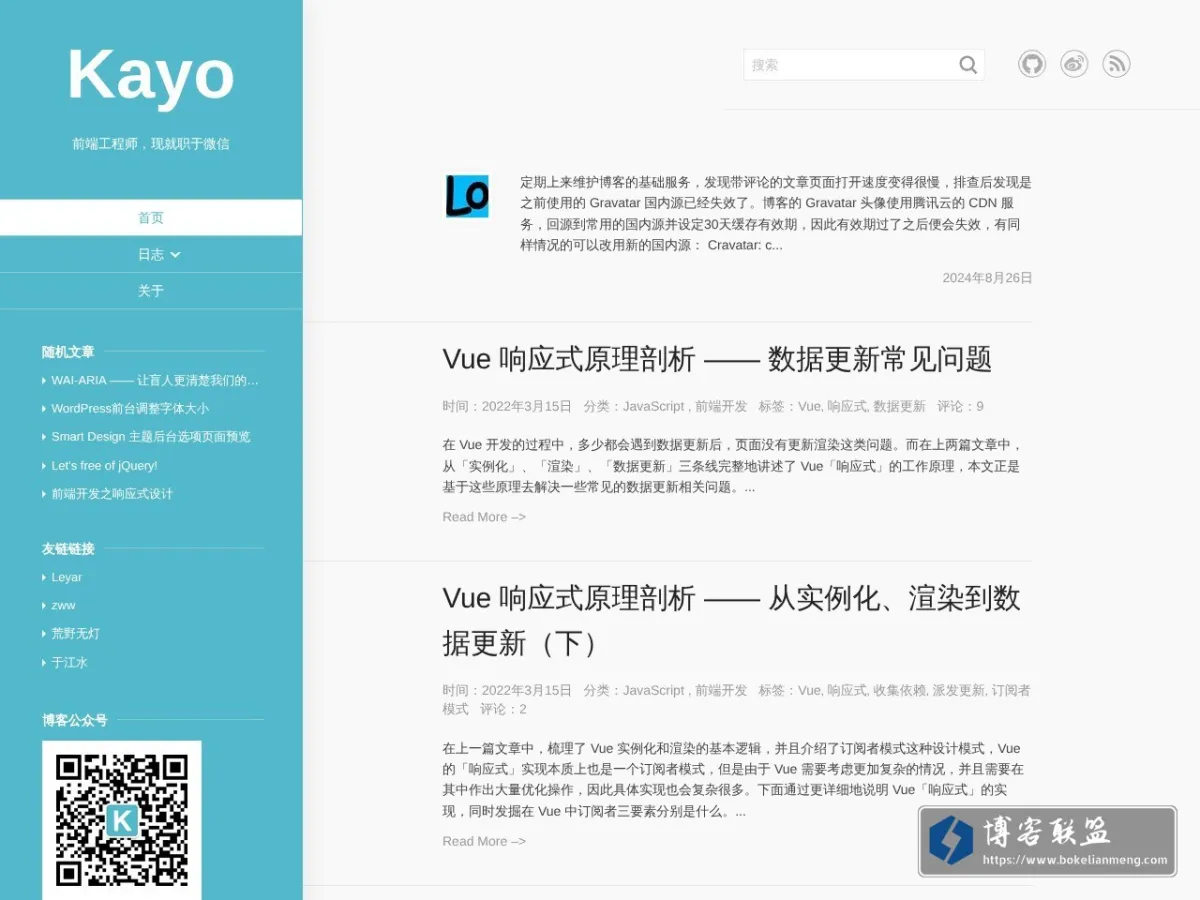This screenshot has width=1200, height=900.
Task: Open Let's free of jQuery! article
Action: (104, 465)
